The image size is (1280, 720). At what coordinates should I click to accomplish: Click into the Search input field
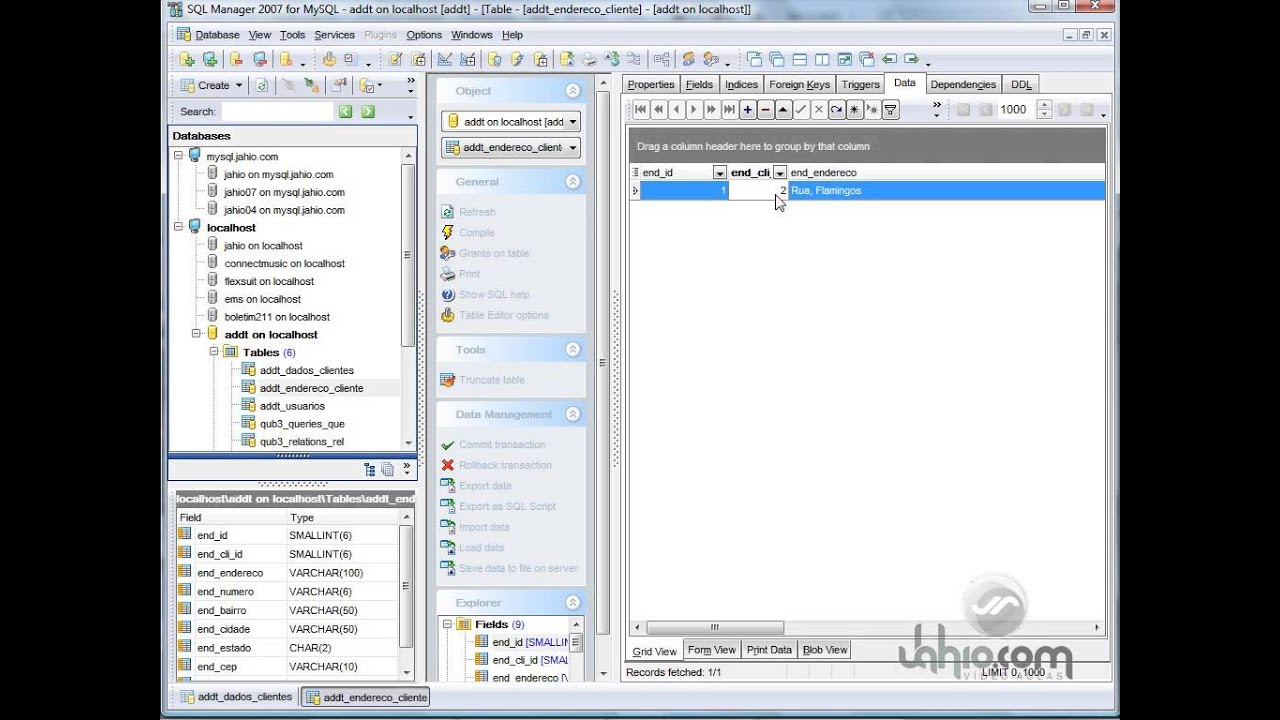point(277,112)
